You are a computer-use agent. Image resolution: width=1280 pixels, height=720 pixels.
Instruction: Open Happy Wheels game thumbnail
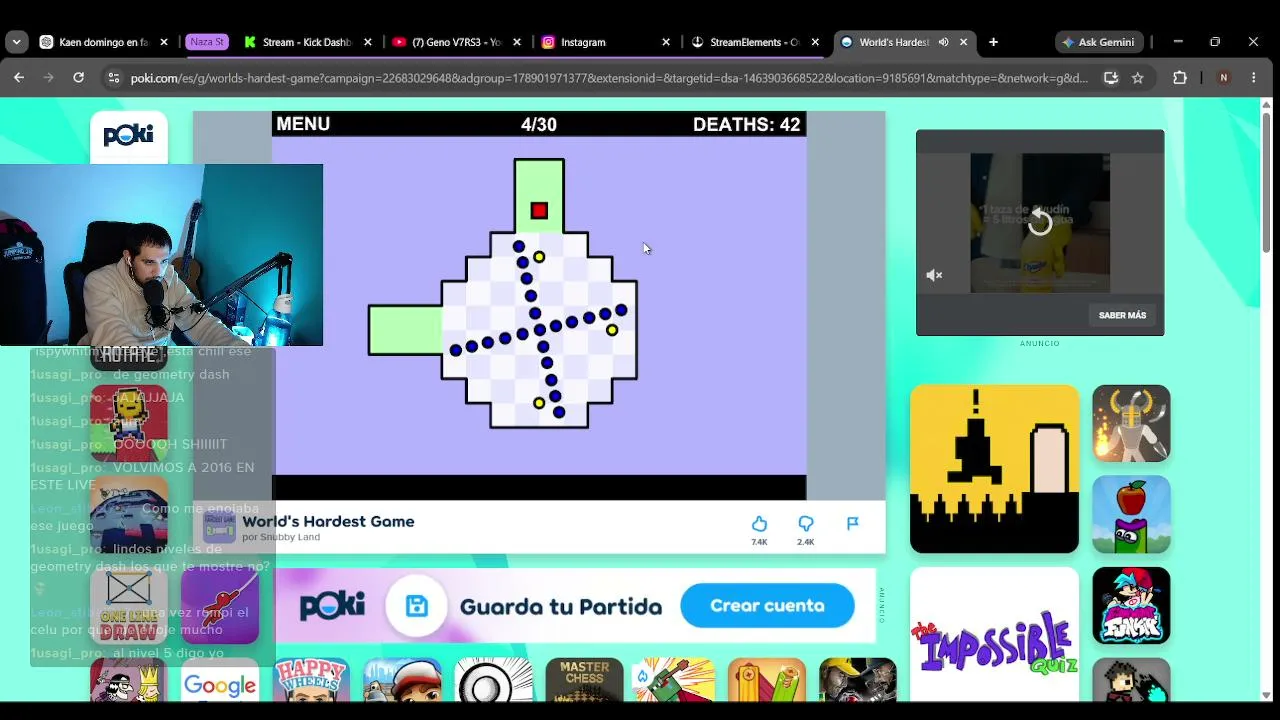311,680
